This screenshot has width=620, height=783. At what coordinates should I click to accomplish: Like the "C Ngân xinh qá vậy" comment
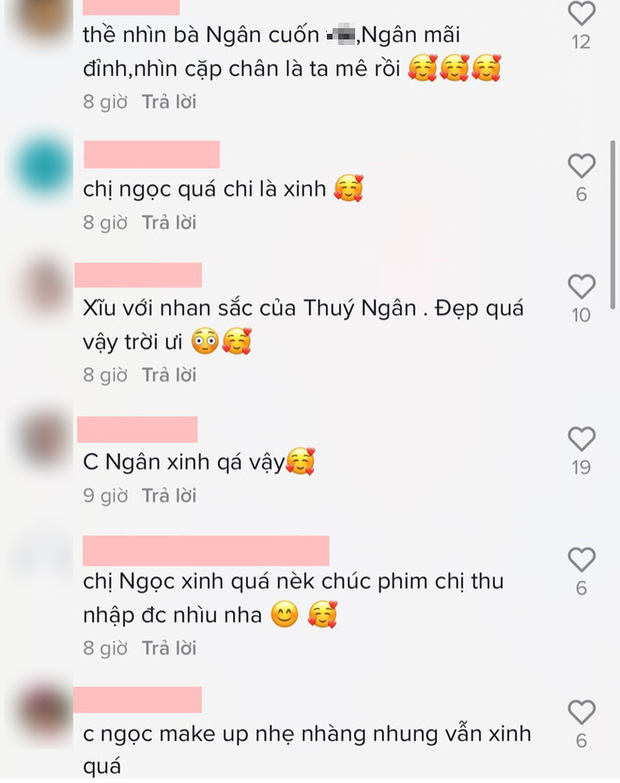click(582, 438)
